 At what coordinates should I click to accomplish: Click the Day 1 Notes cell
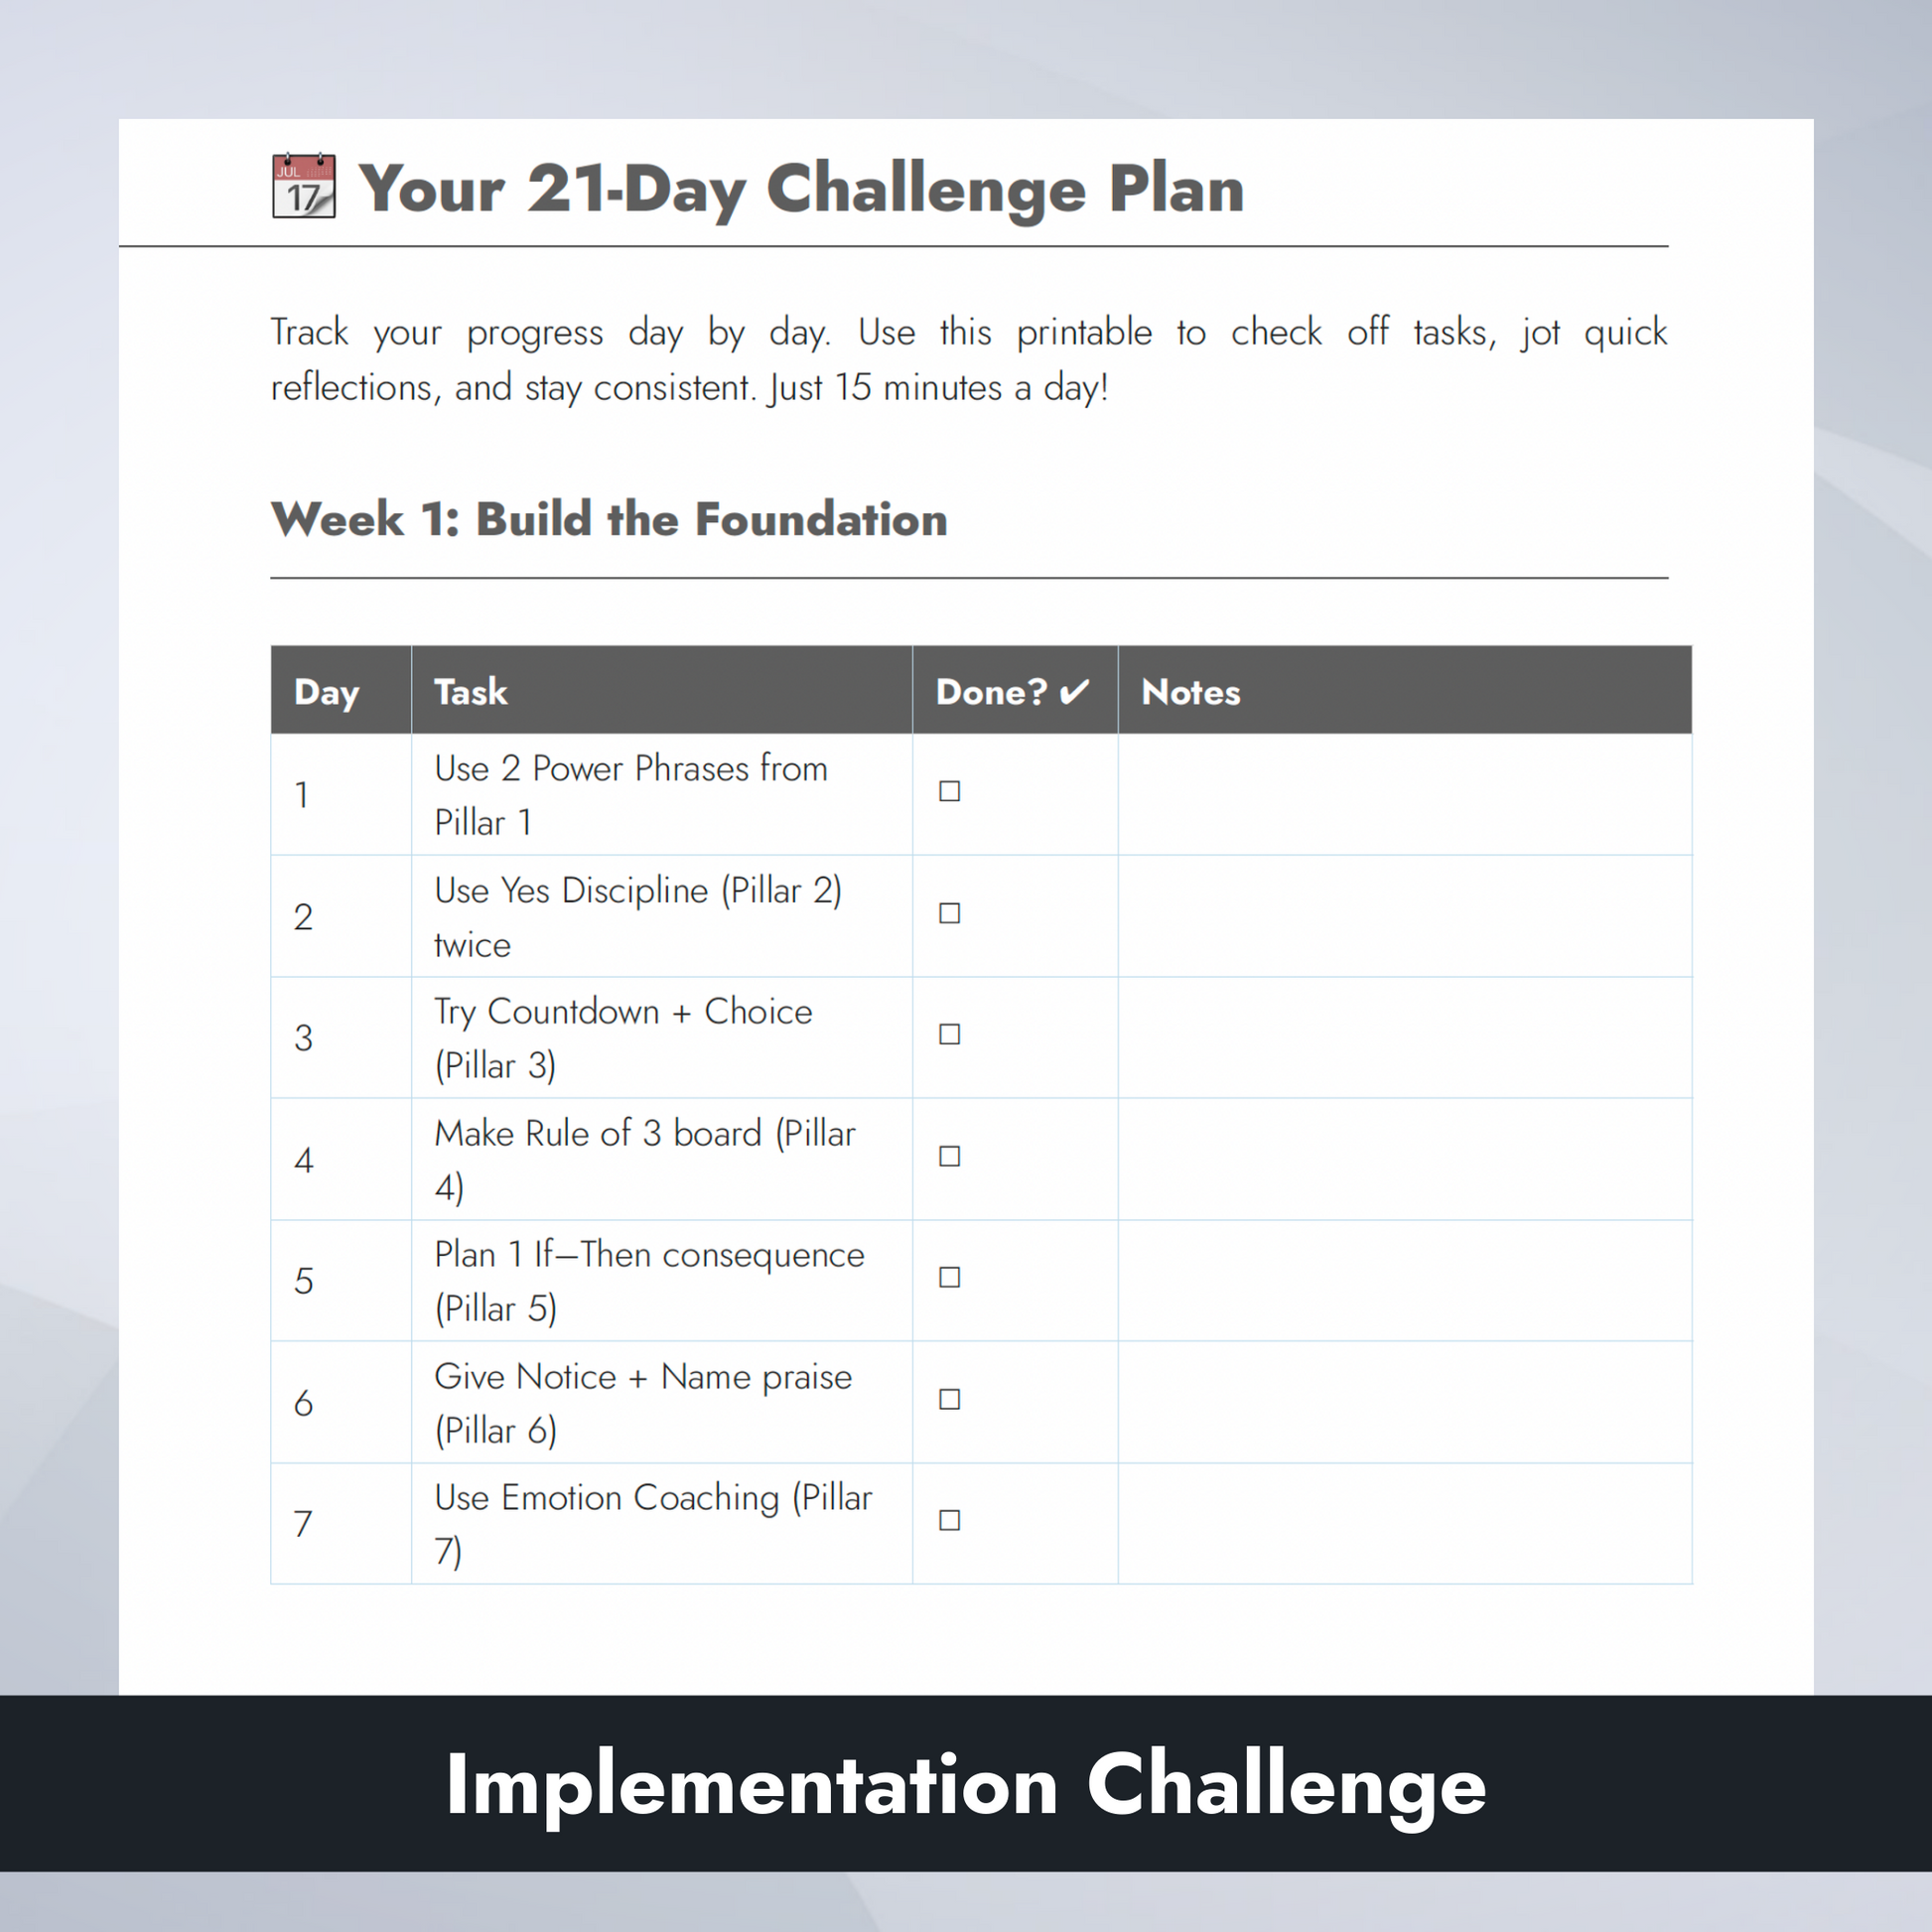[x=1404, y=794]
